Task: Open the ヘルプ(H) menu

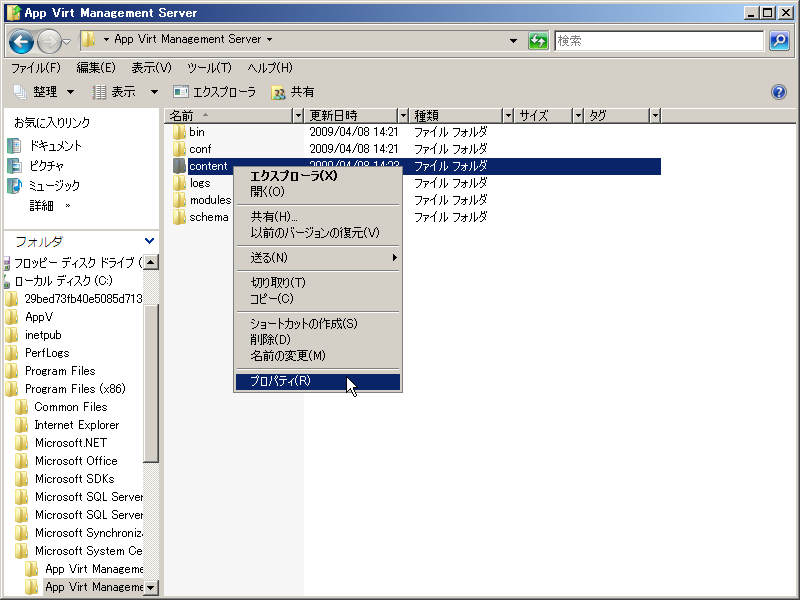Action: click(270, 68)
